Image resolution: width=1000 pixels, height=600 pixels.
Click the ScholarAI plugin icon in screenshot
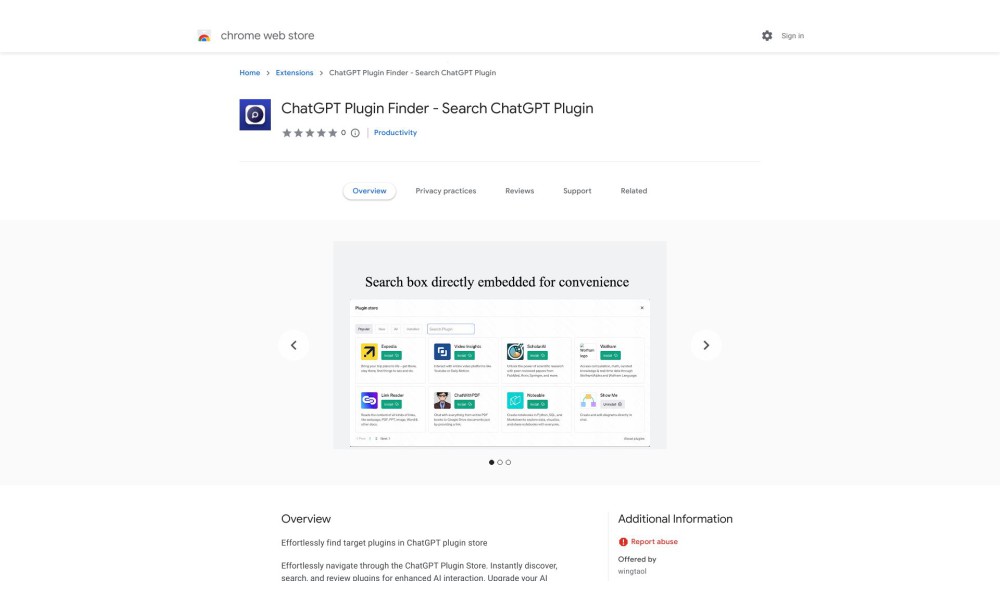515,351
